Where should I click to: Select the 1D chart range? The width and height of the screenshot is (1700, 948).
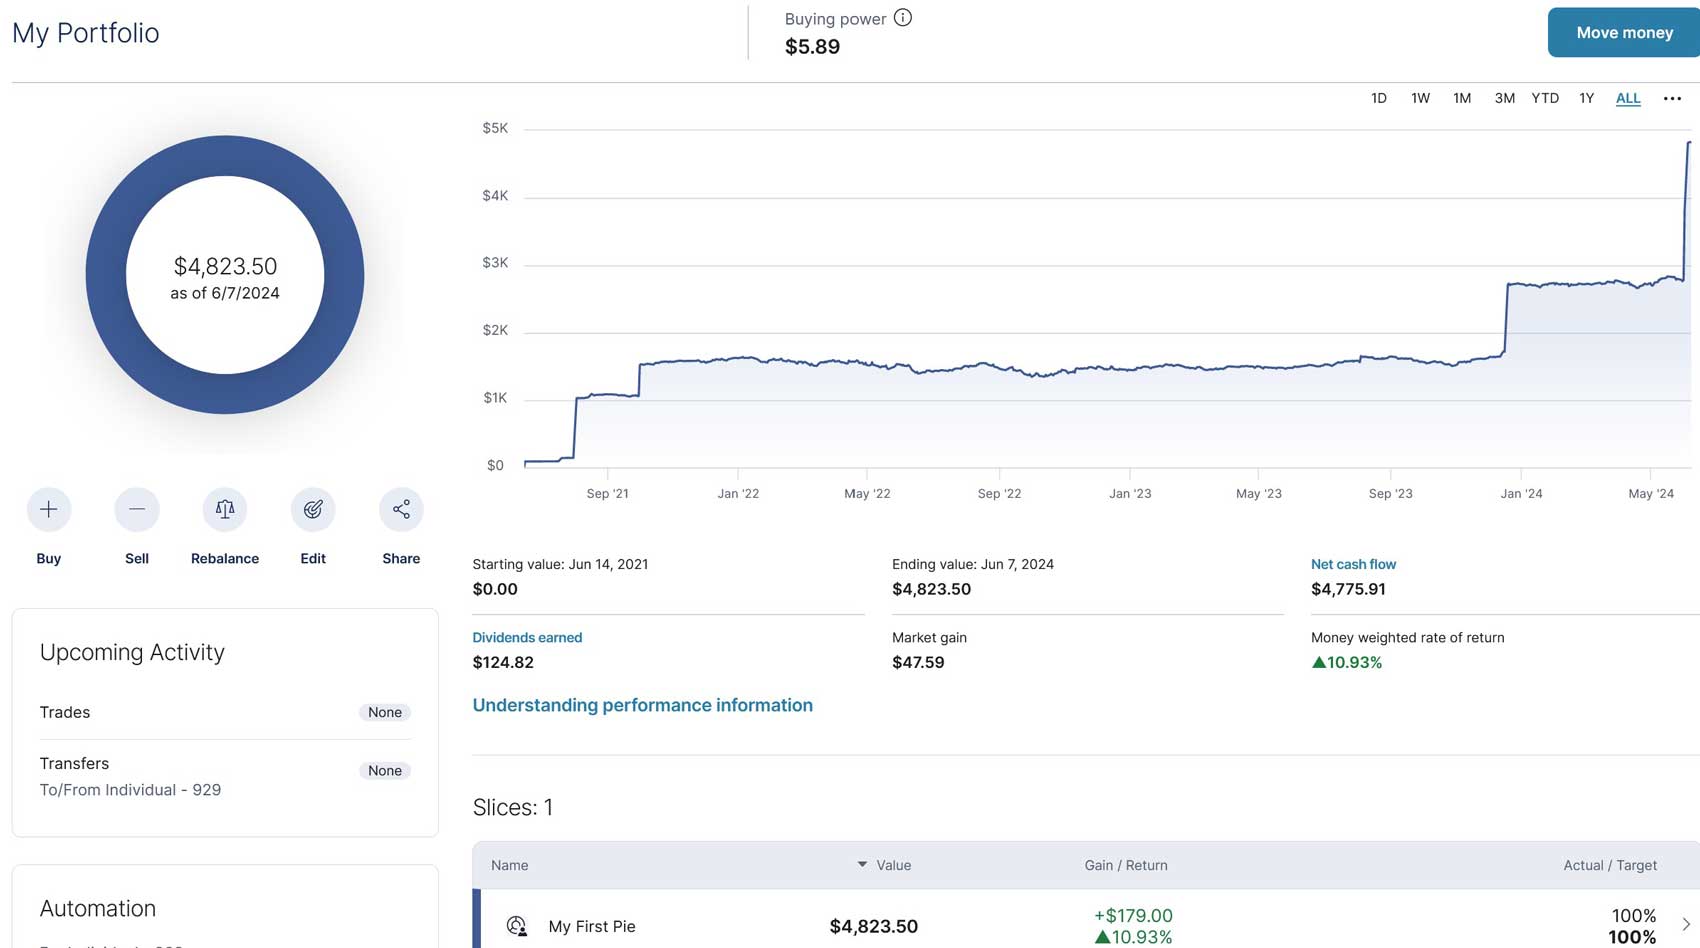point(1379,98)
